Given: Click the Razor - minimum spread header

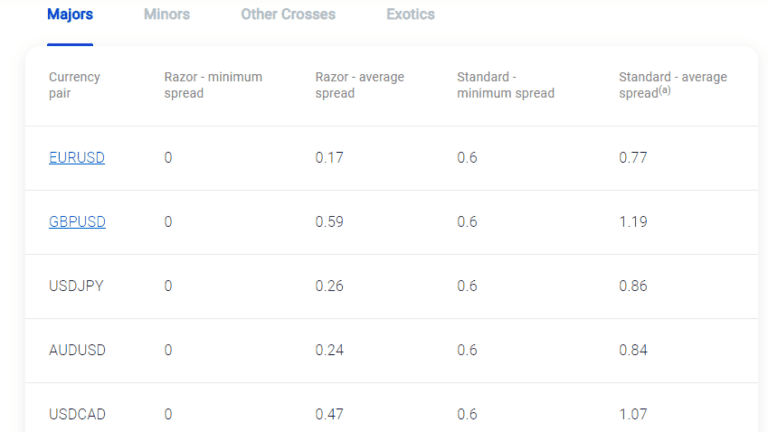Looking at the screenshot, I should 213,85.
